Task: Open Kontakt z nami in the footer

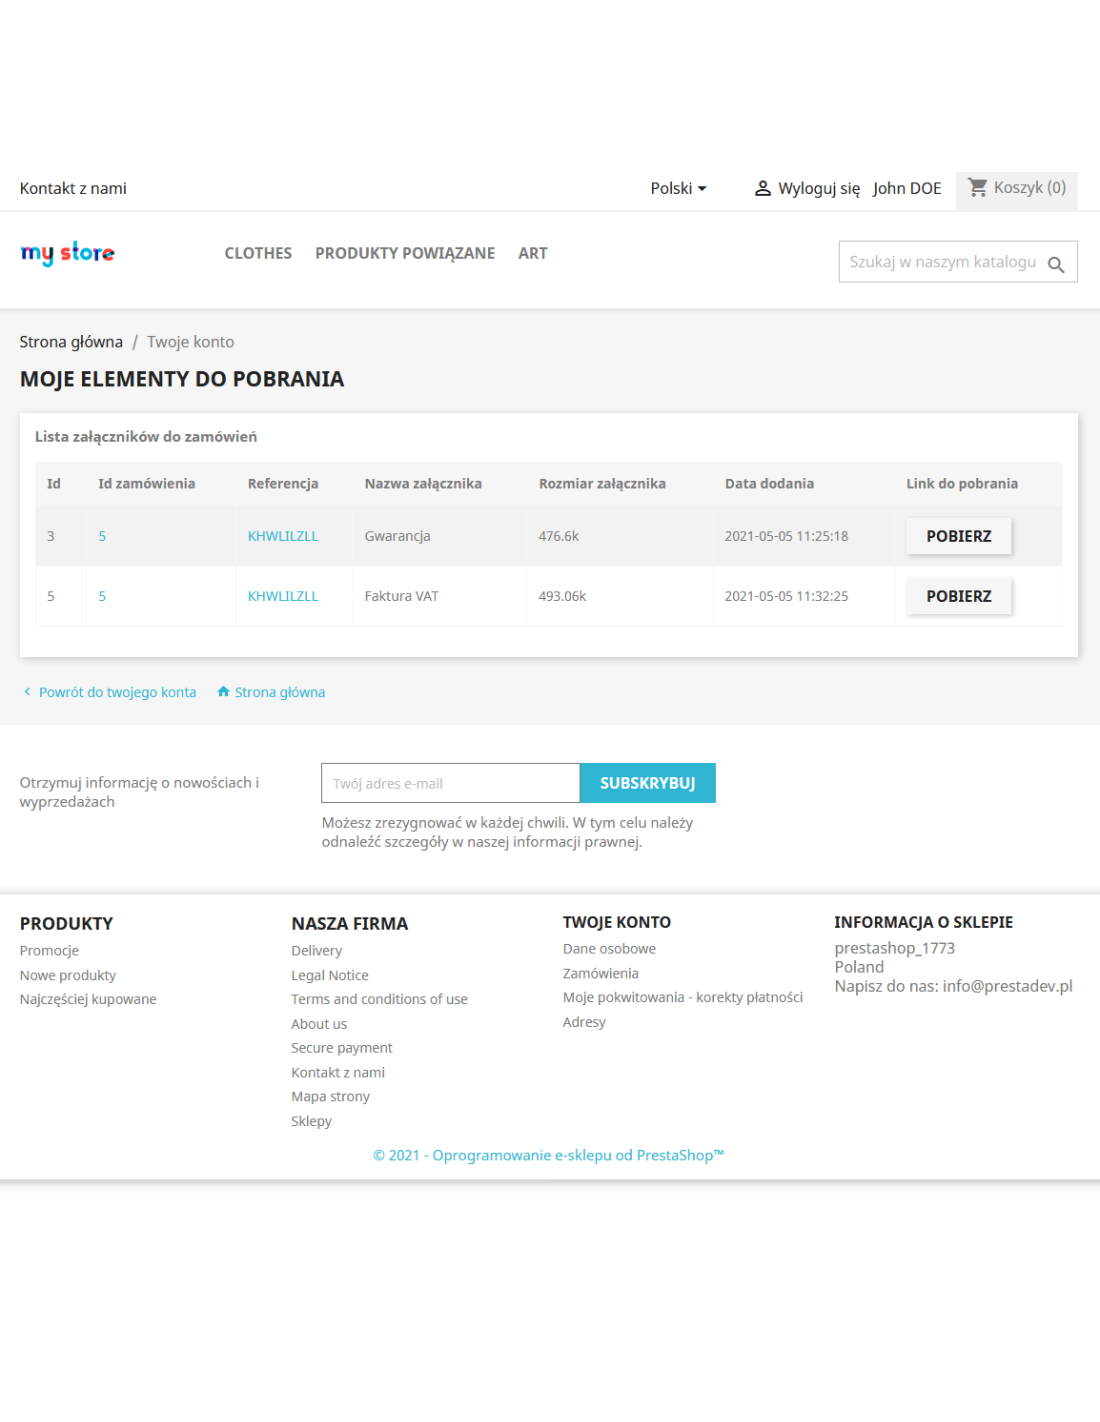Action: coord(338,1072)
